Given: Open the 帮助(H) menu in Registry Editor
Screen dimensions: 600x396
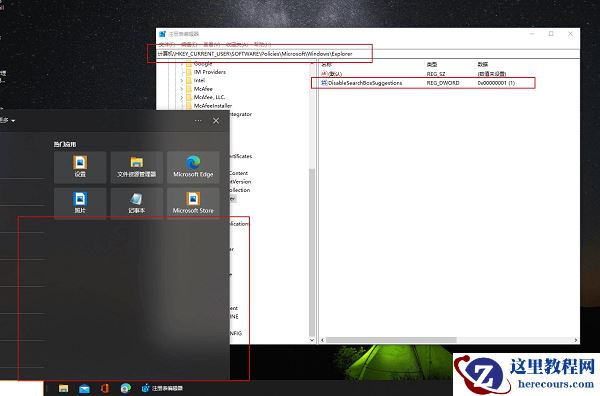Looking at the screenshot, I should click(262, 44).
